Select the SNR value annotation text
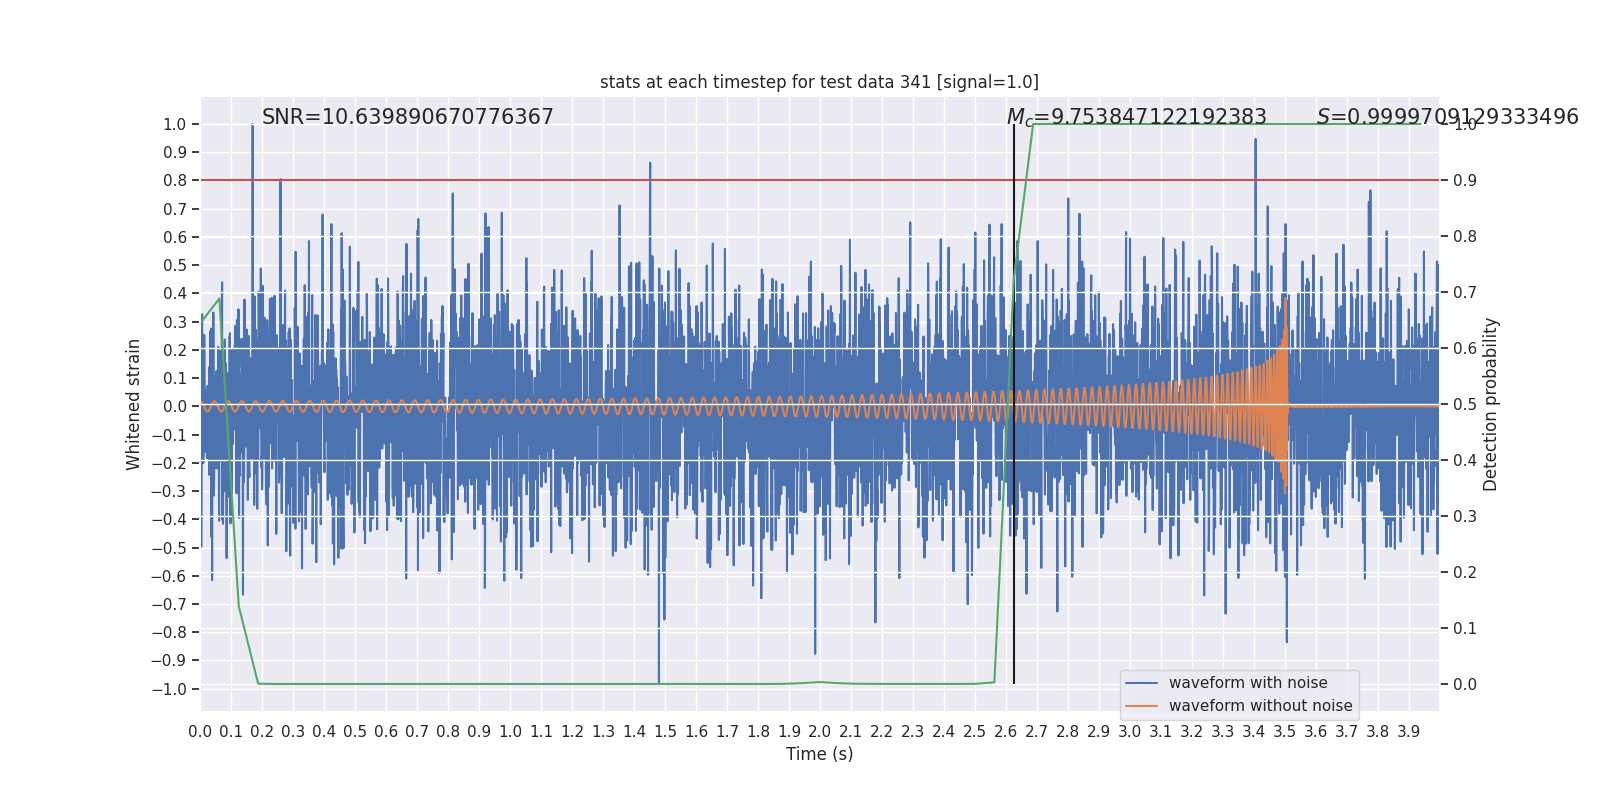Screen dimensions: 1600x800 point(407,117)
